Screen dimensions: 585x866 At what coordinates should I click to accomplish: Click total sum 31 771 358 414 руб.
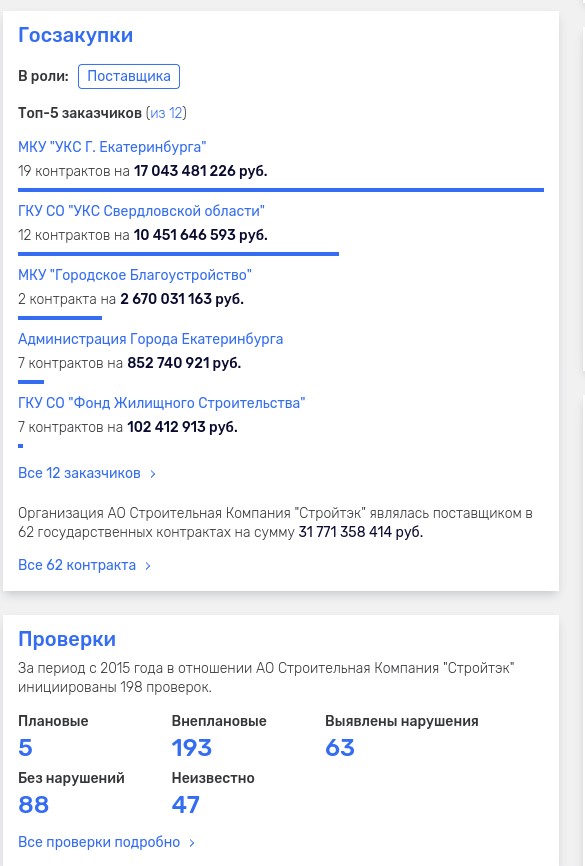click(x=361, y=532)
